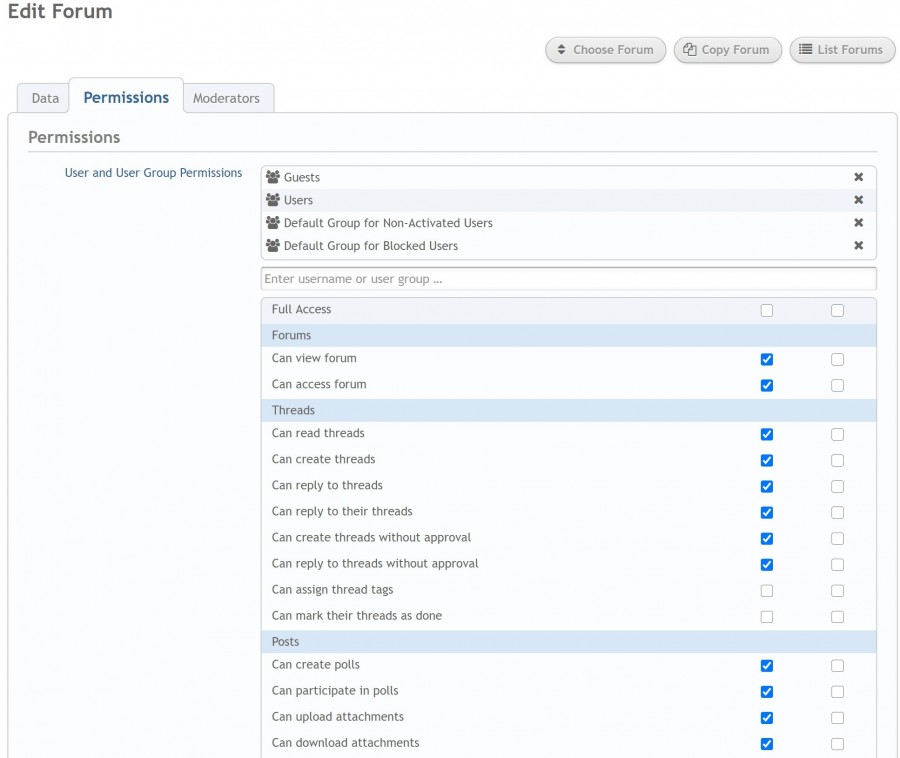
Task: Click the Guests group icon
Action: 273,177
